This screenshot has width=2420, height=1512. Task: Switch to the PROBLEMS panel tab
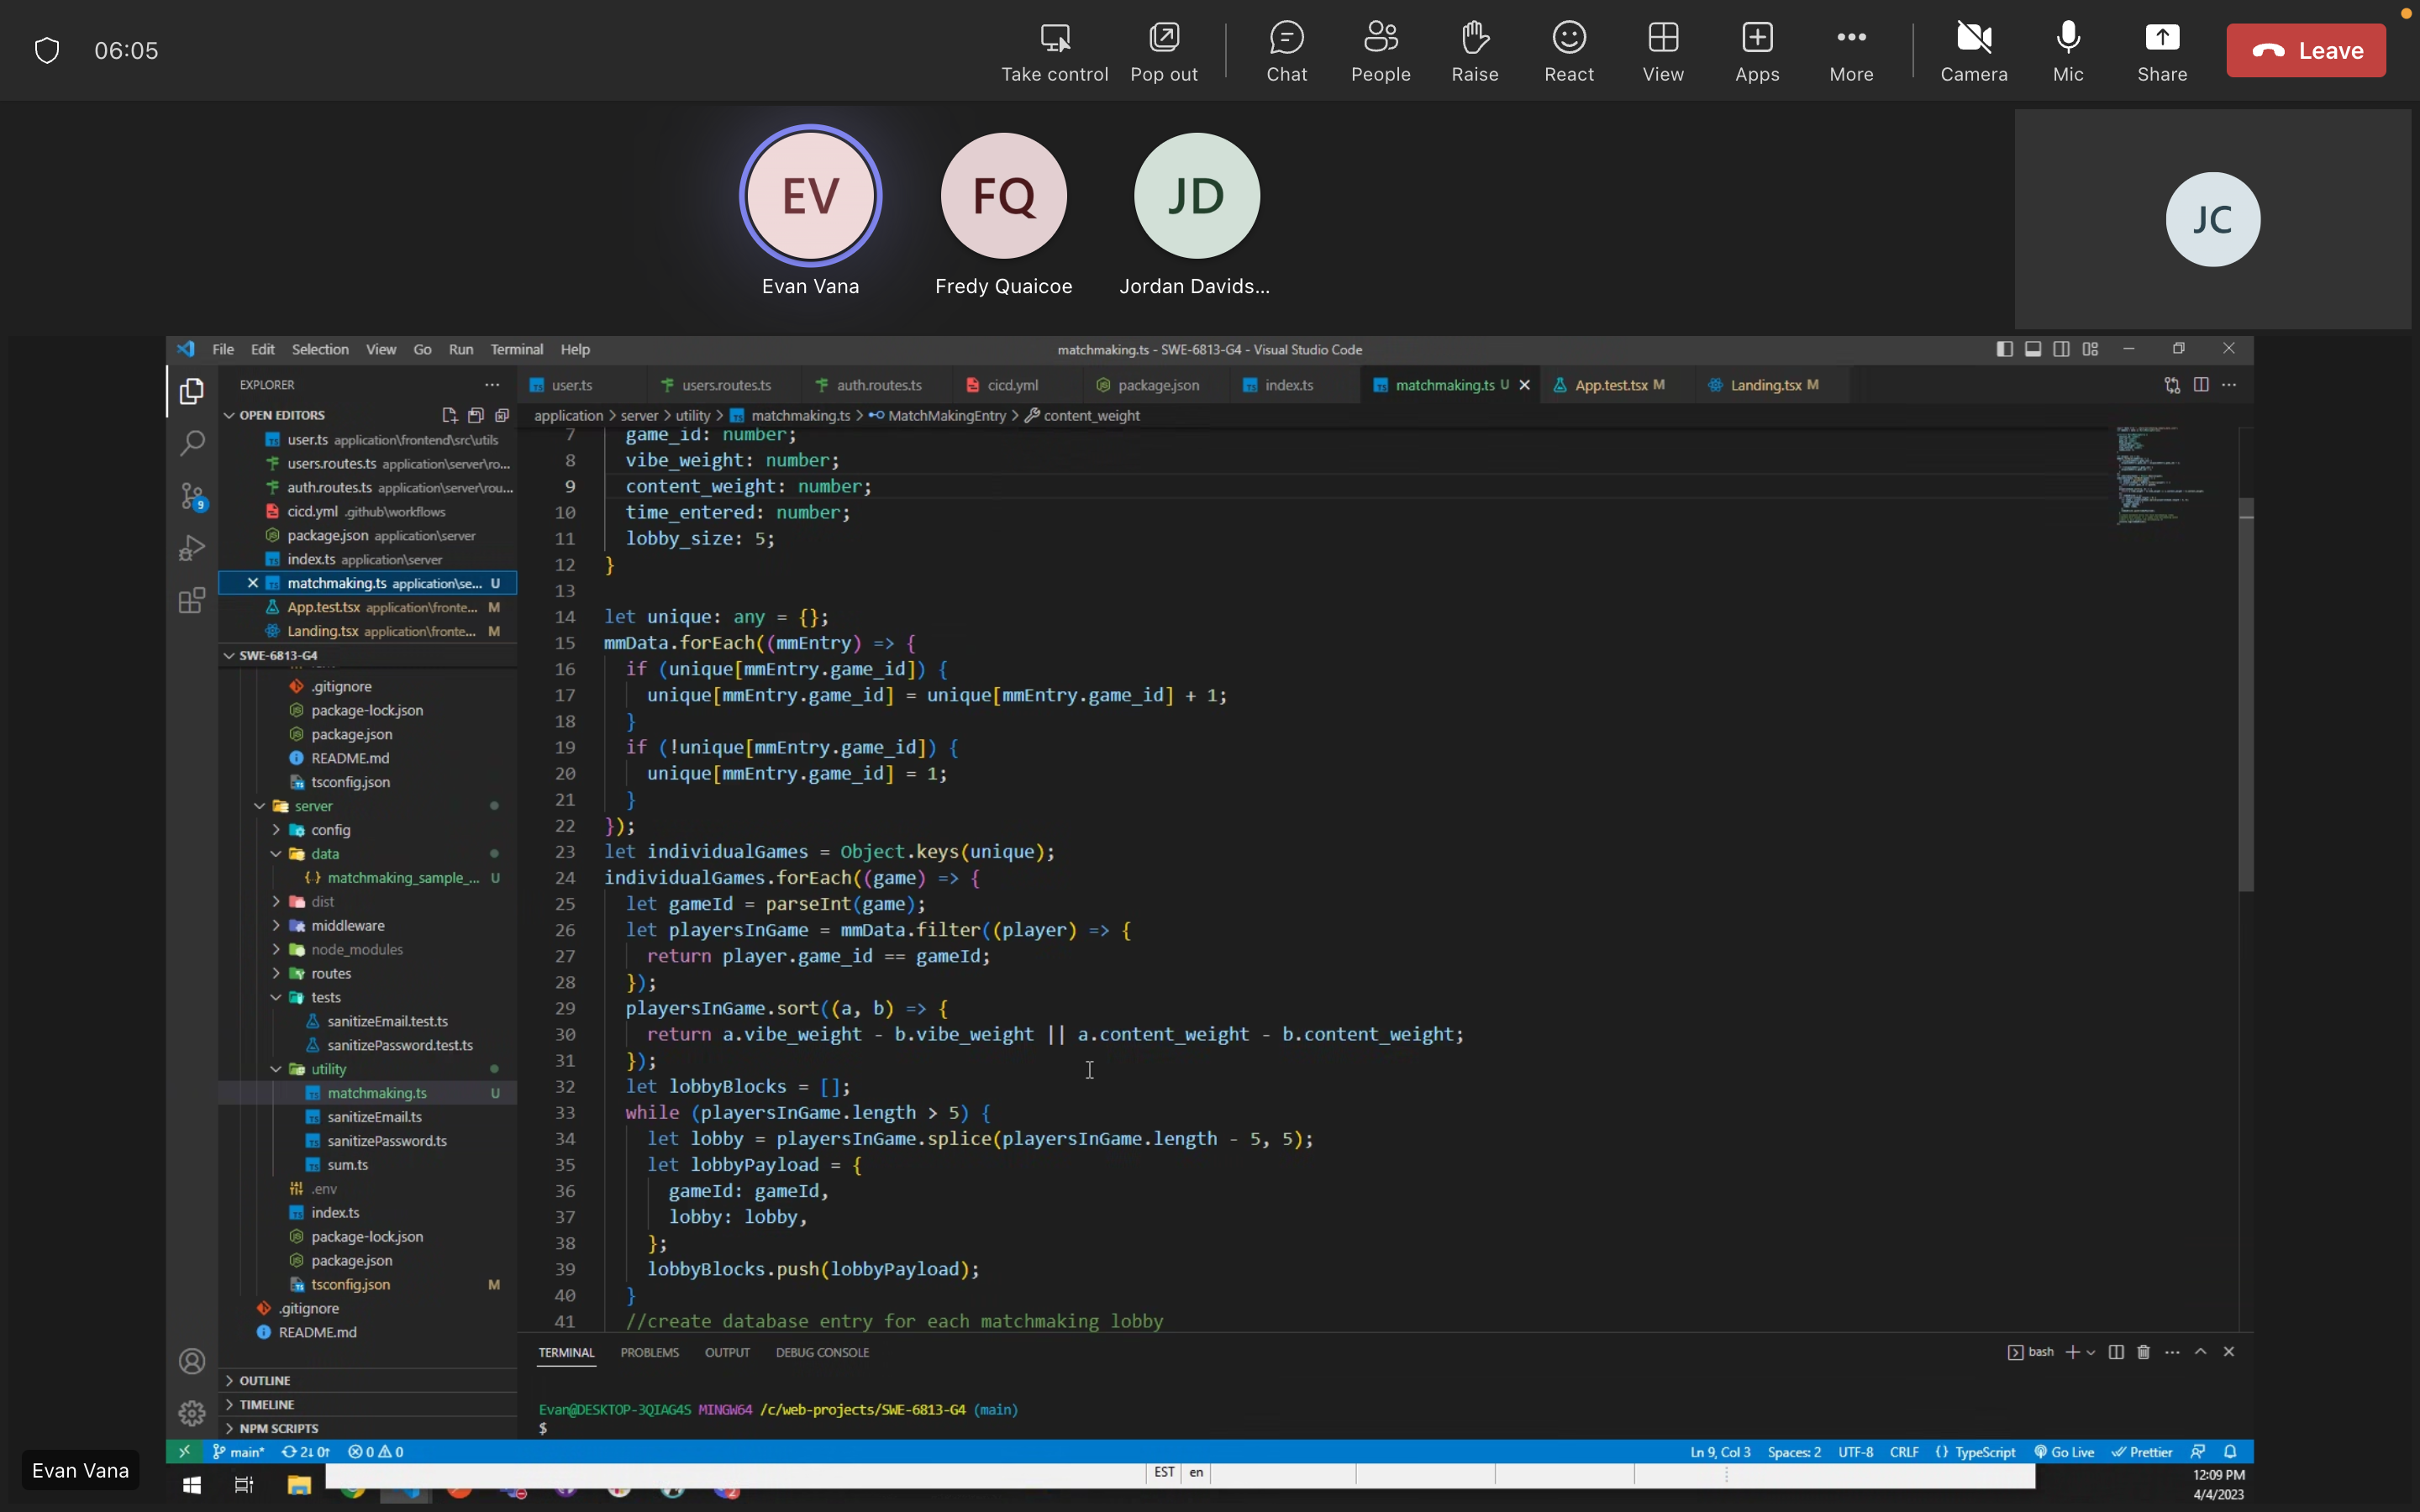tap(649, 1352)
